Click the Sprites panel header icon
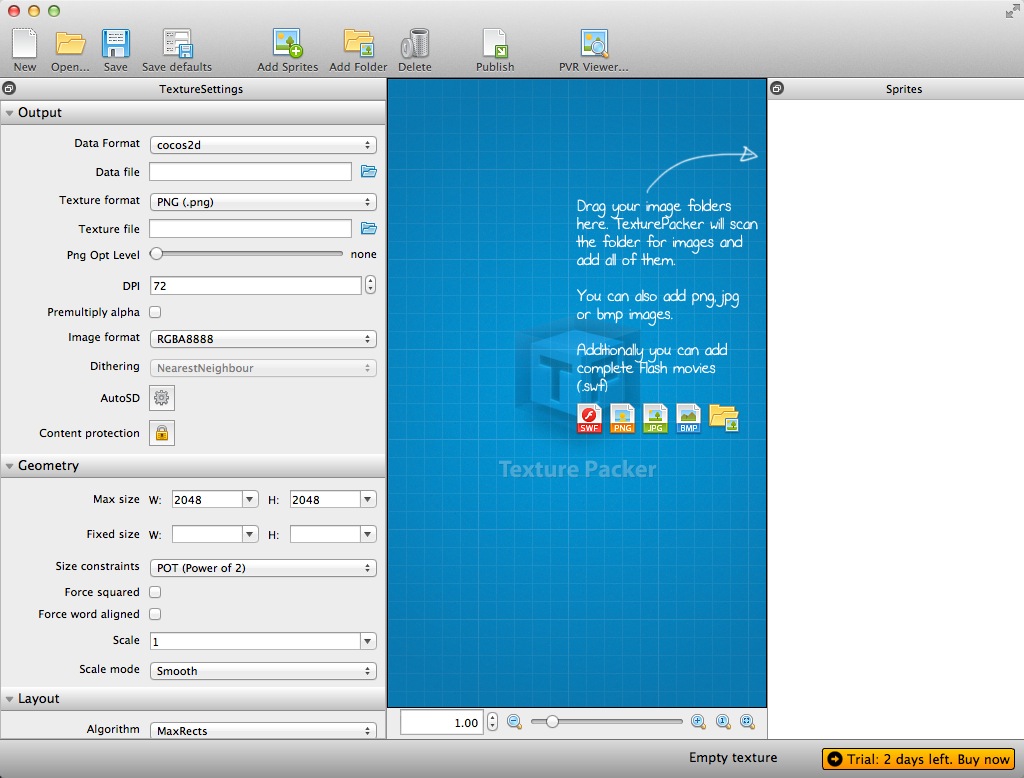Viewport: 1024px width, 778px height. pyautogui.click(x=779, y=88)
